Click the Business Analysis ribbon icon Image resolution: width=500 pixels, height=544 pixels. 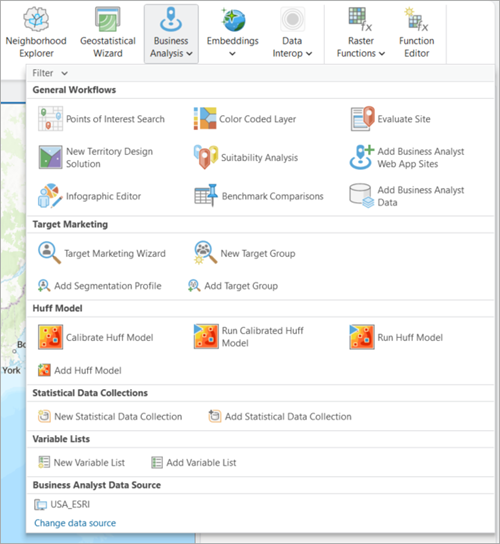[x=171, y=19]
